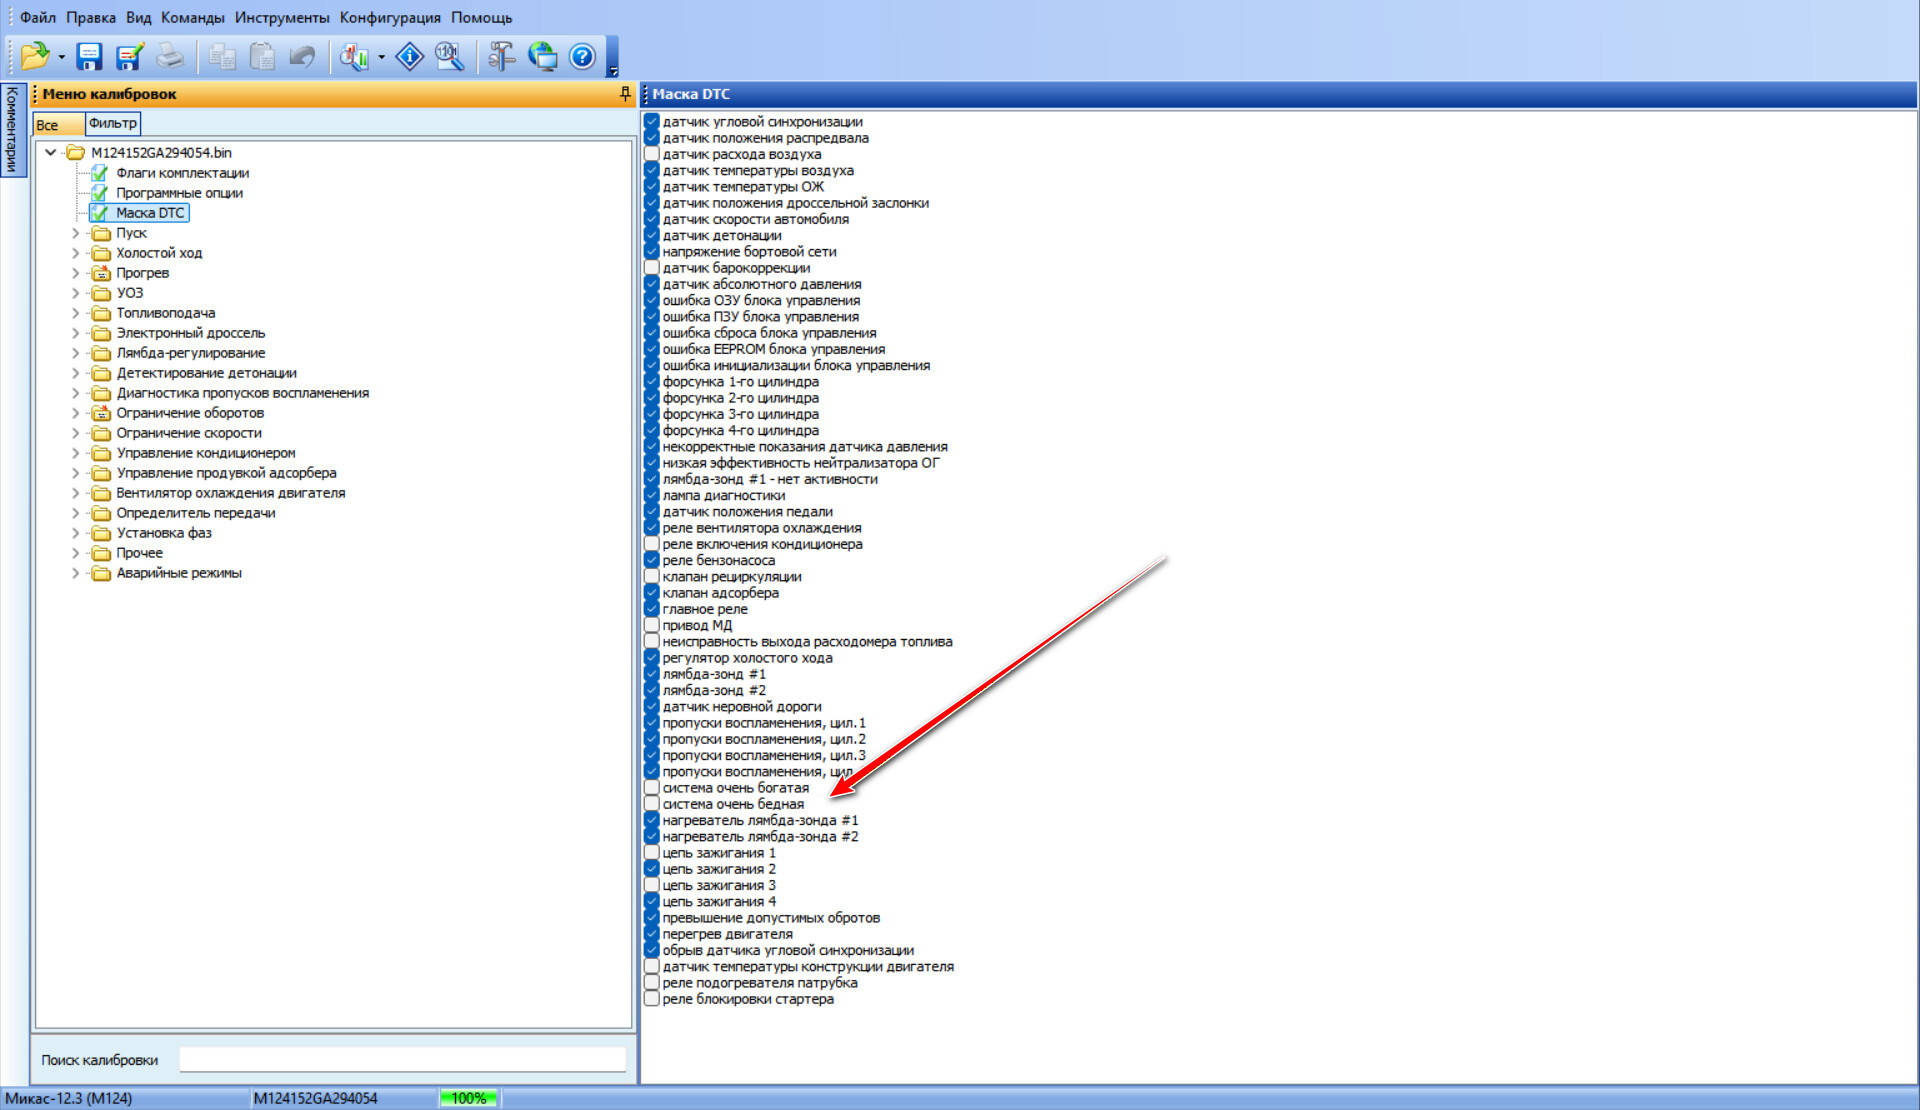The image size is (1920, 1110).
Task: Click the binary search magnifier icon
Action: (449, 56)
